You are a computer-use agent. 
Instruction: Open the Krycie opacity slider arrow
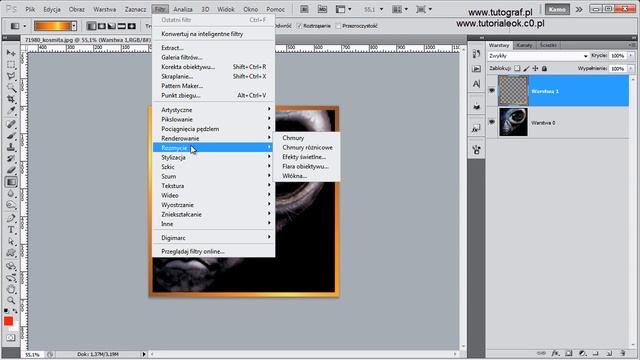[631, 56]
